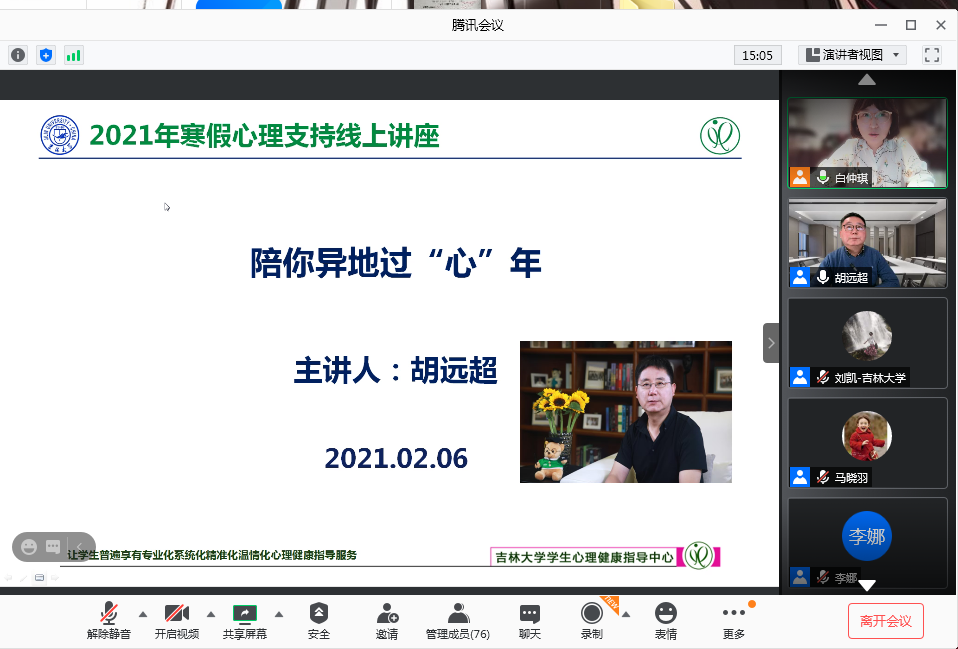The height and width of the screenshot is (649, 958).
Task: Enter full screen with the corner-brackets icon
Action: coord(932,55)
